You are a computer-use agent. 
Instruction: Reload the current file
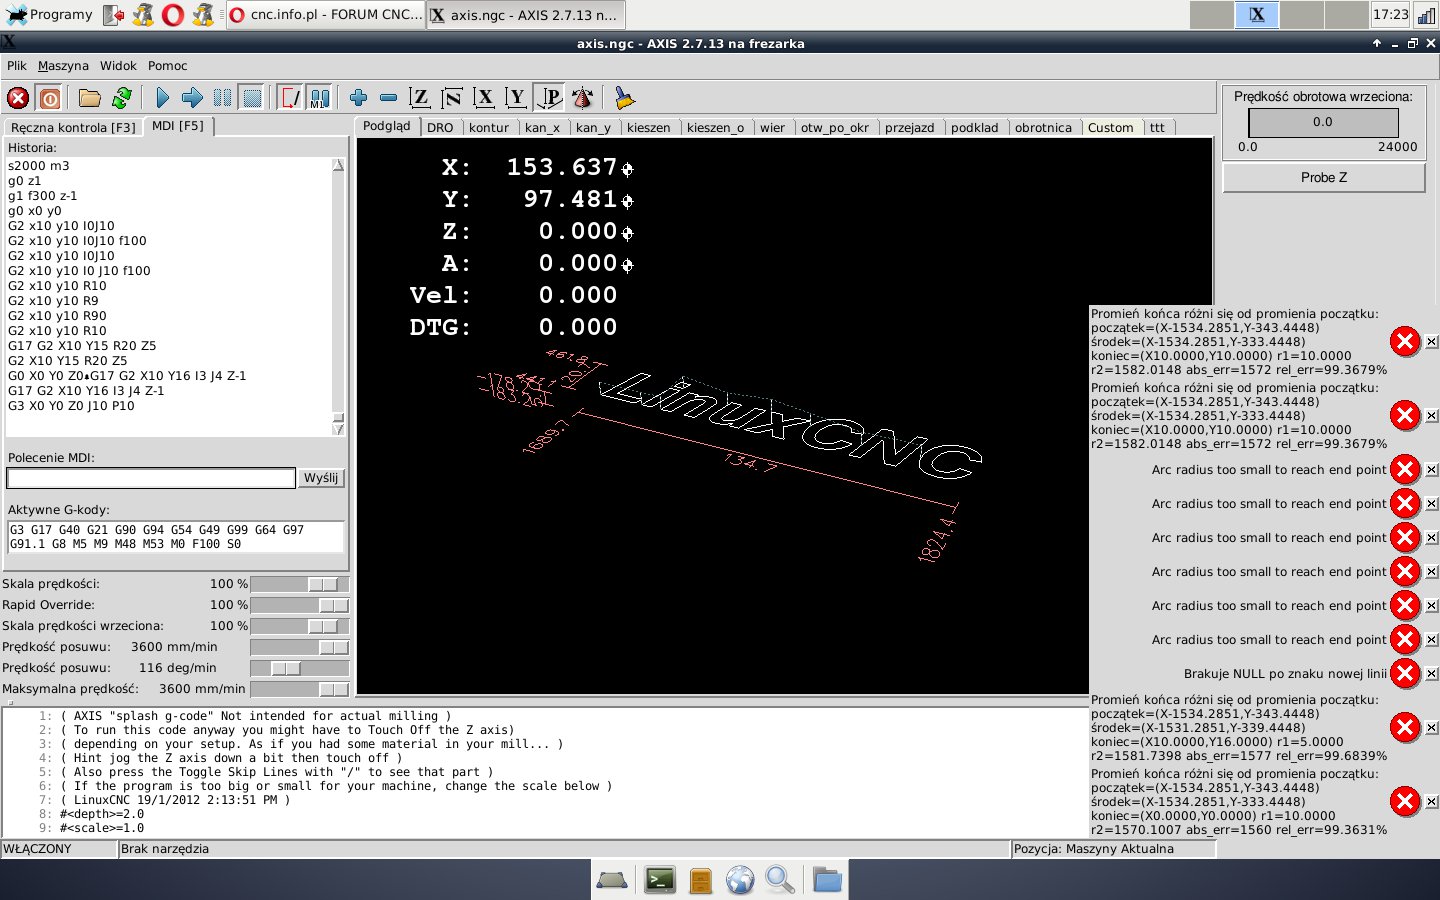(121, 98)
